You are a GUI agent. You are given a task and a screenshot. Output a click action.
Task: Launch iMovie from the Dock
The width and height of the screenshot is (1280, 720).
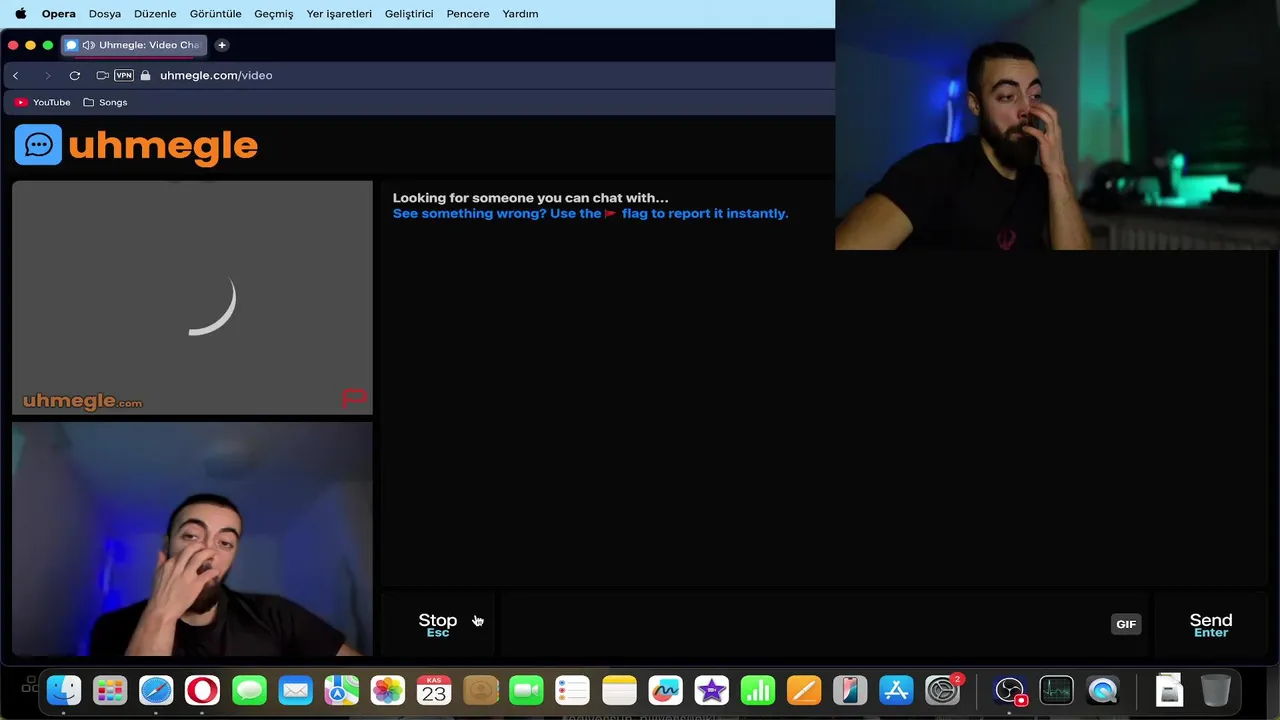711,690
